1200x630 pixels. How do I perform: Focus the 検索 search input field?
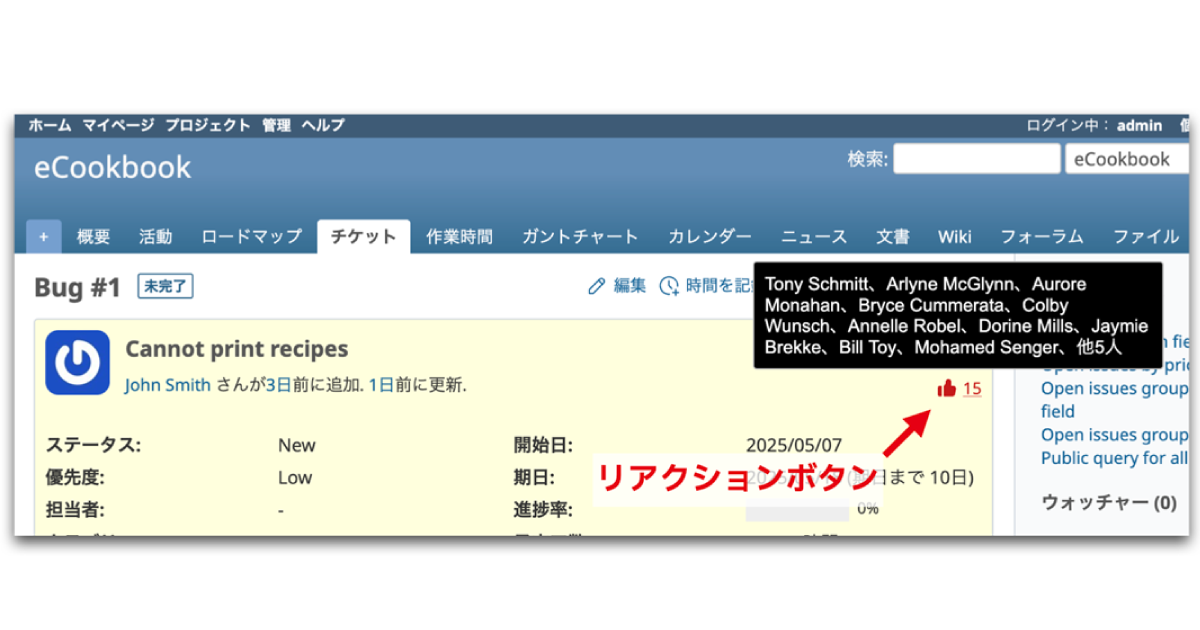pyautogui.click(x=976, y=159)
